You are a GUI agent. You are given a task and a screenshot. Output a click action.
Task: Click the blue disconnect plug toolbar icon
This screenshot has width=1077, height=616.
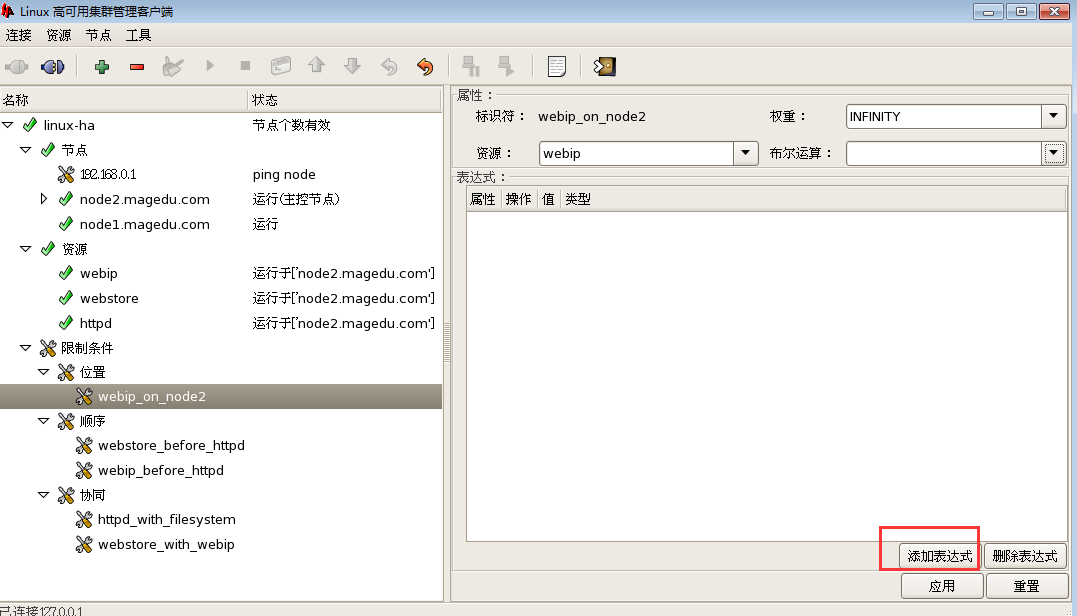[x=52, y=67]
